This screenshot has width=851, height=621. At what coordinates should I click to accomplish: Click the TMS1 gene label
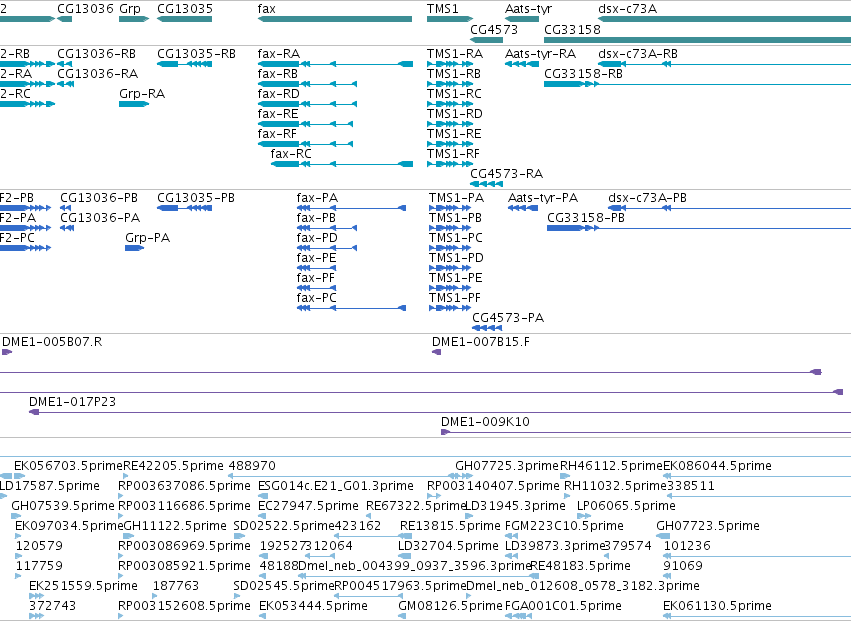(443, 9)
